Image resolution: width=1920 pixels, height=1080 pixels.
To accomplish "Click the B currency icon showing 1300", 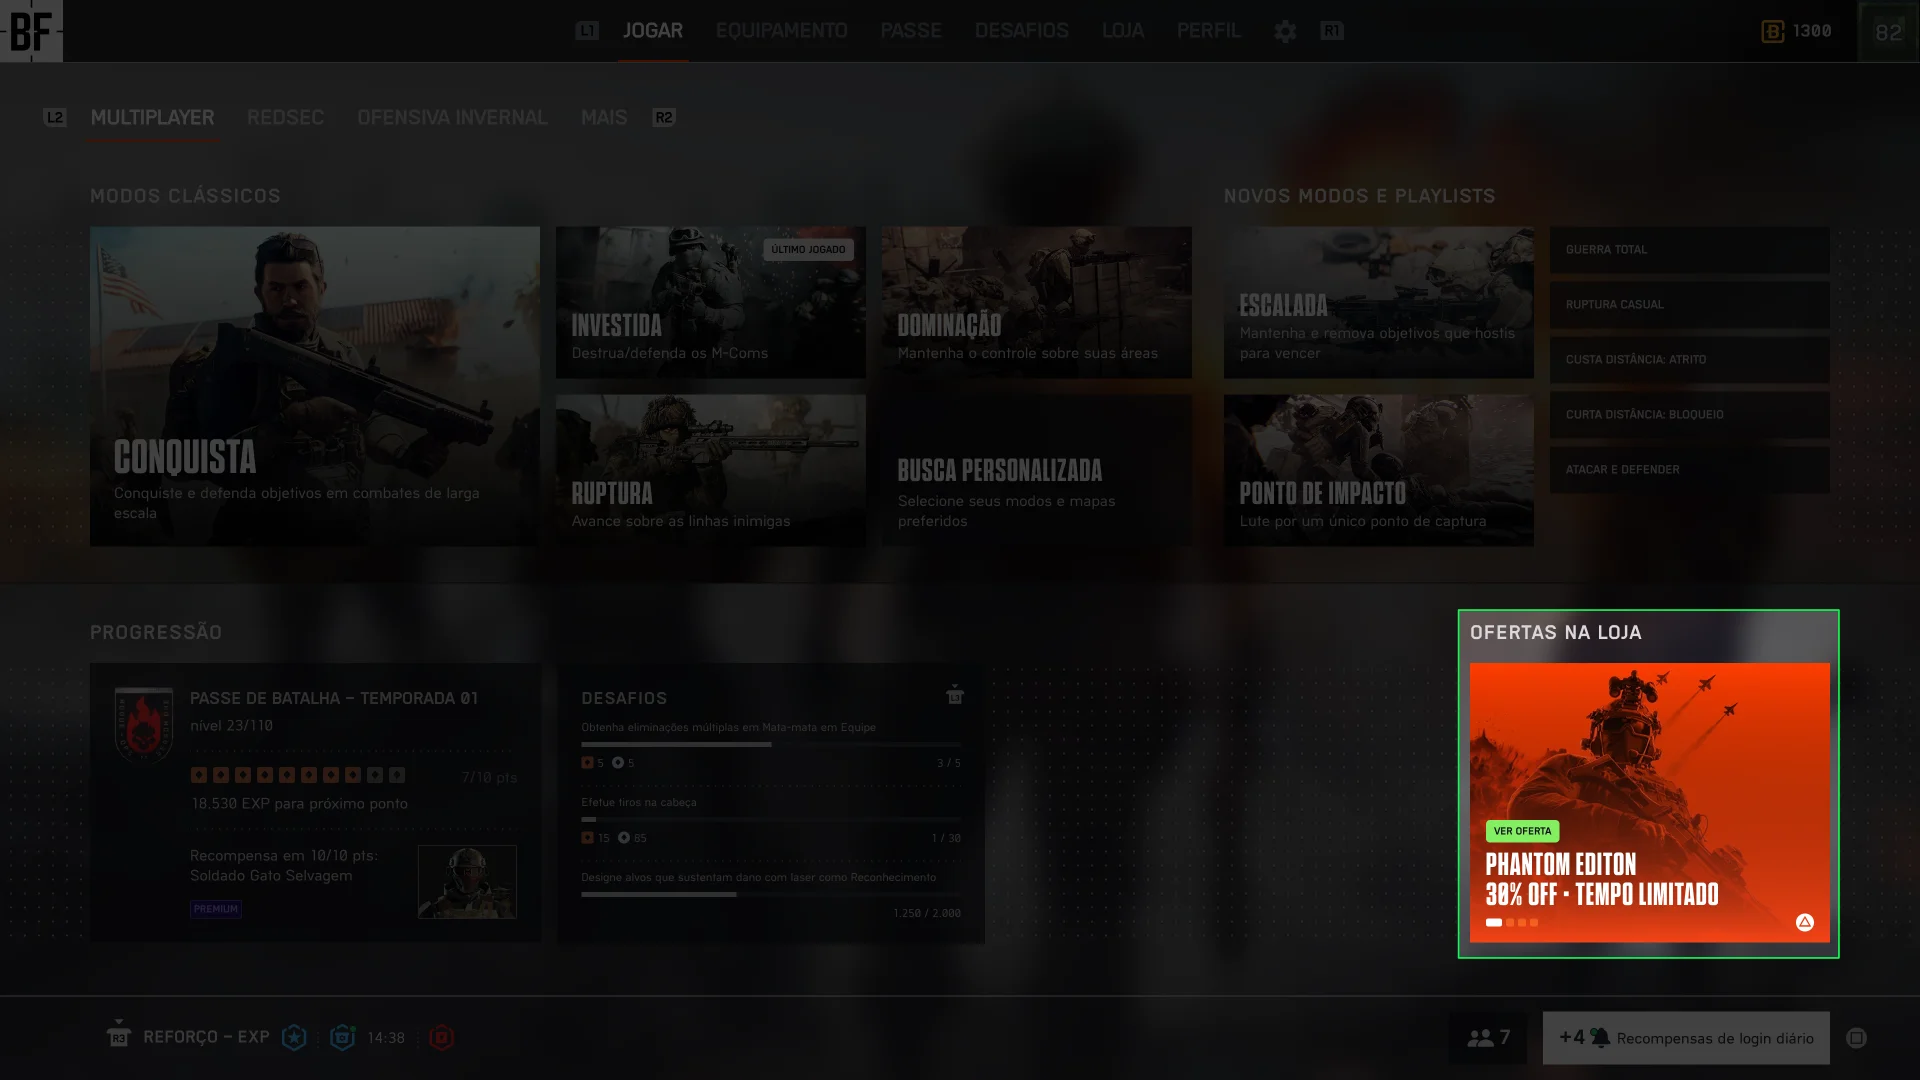I will click(x=1772, y=32).
